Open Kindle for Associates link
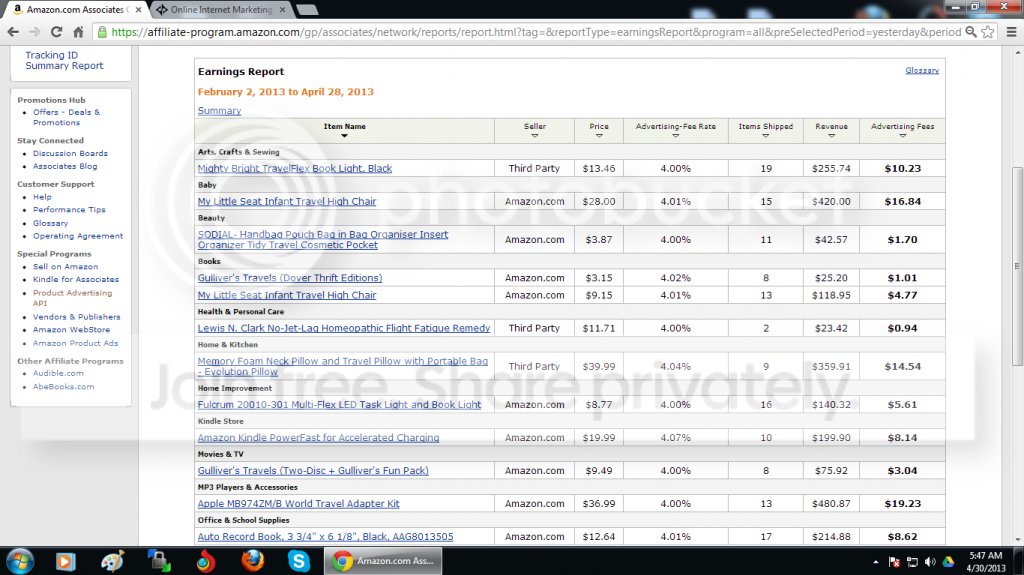 (76, 280)
